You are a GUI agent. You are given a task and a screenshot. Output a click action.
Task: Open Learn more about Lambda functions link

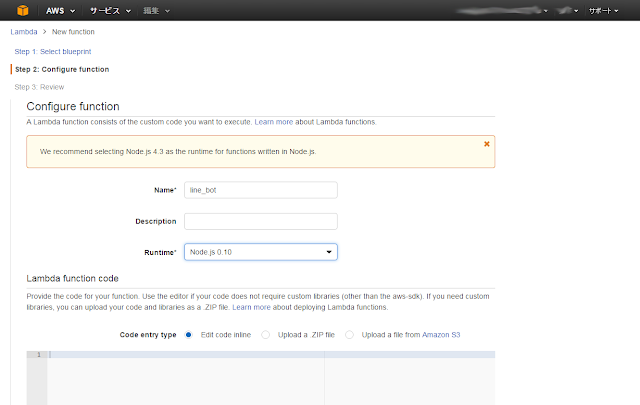273,122
